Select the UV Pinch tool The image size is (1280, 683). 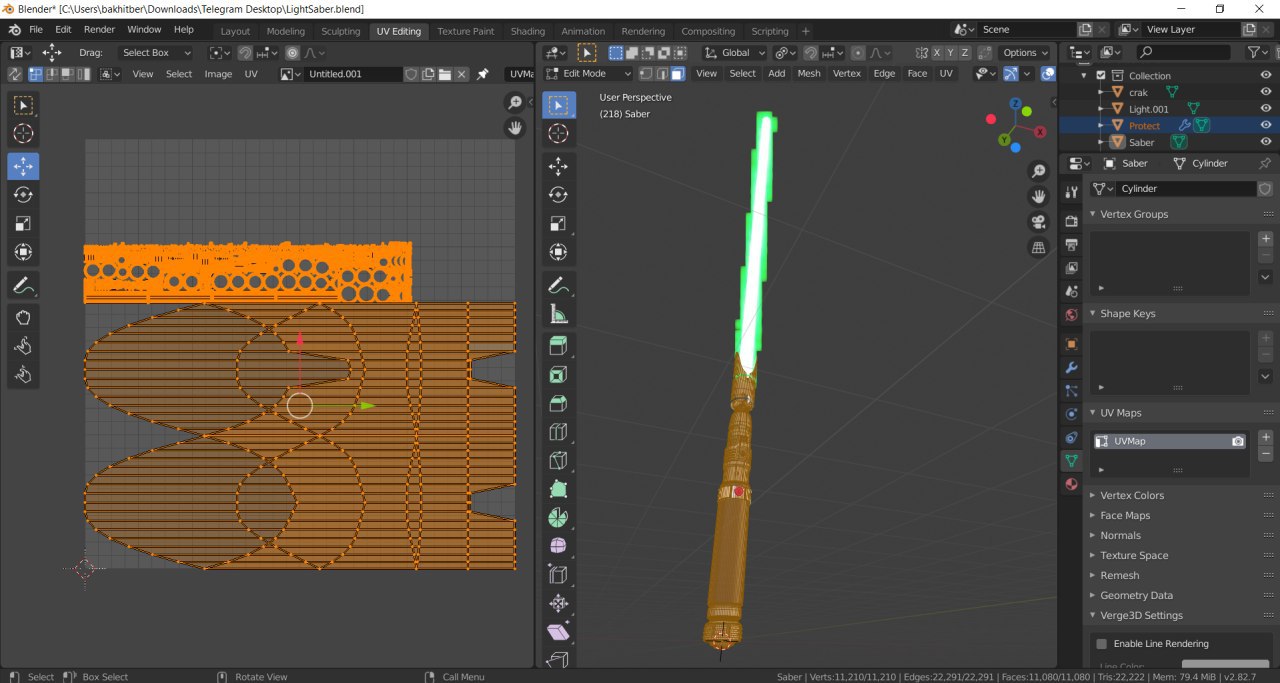(24, 375)
